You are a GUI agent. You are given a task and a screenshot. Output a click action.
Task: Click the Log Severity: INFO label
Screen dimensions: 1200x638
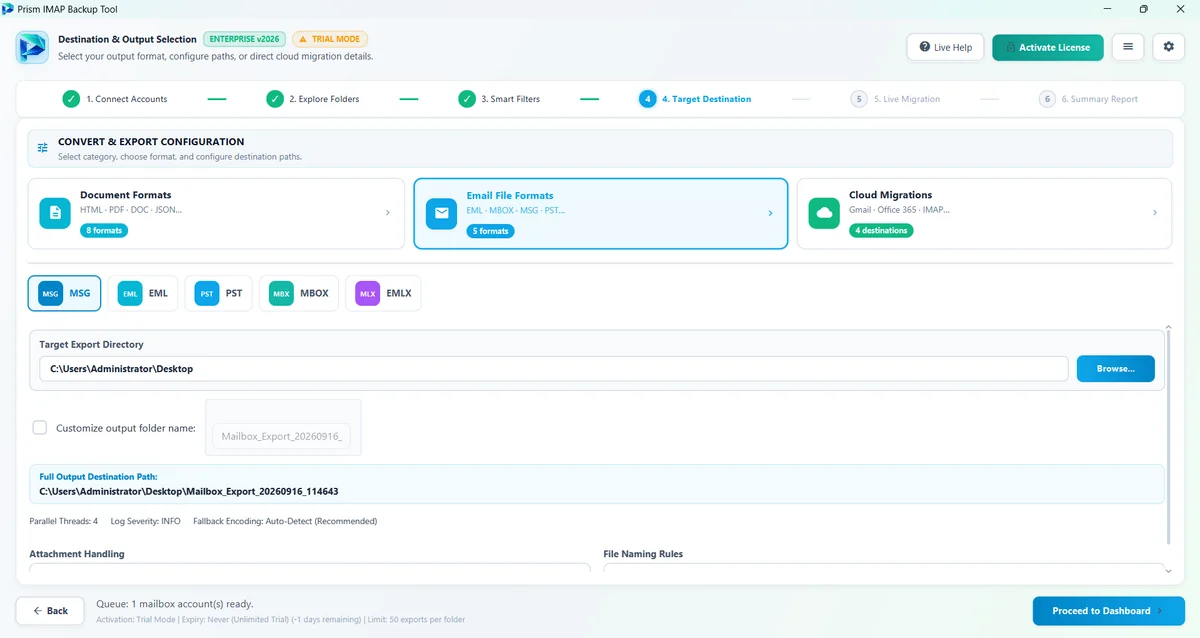click(145, 521)
